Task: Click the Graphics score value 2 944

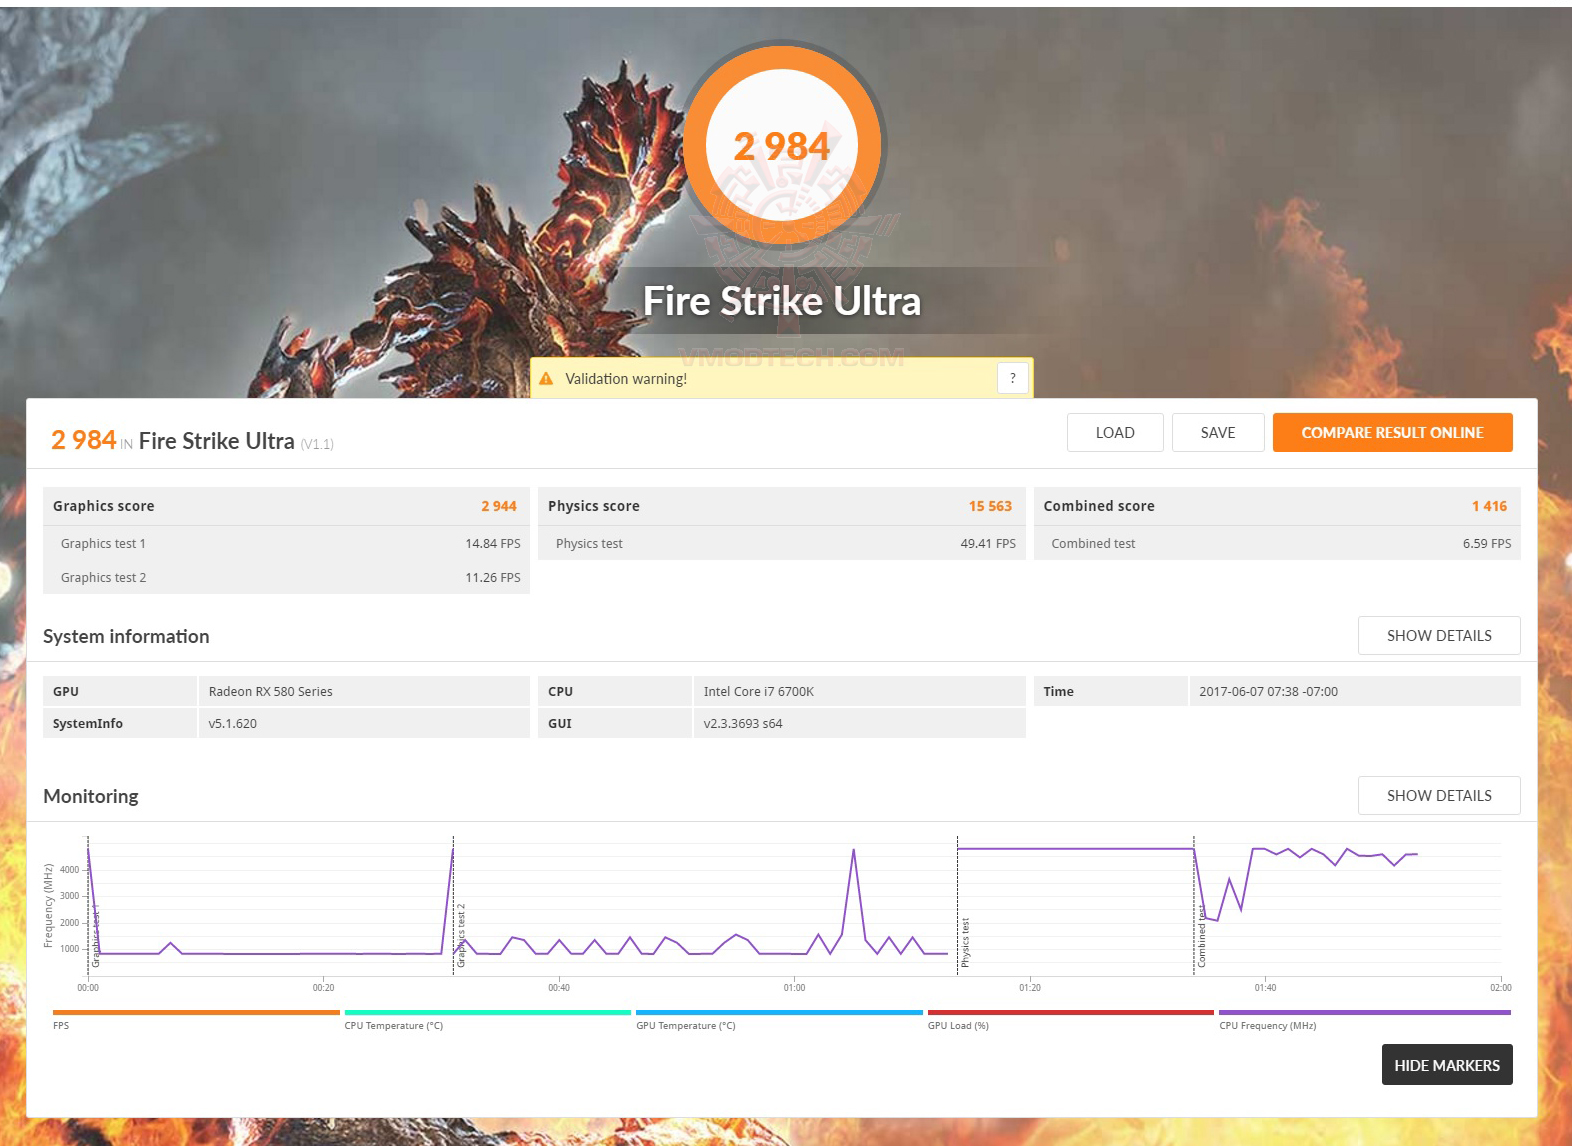Action: pos(499,506)
